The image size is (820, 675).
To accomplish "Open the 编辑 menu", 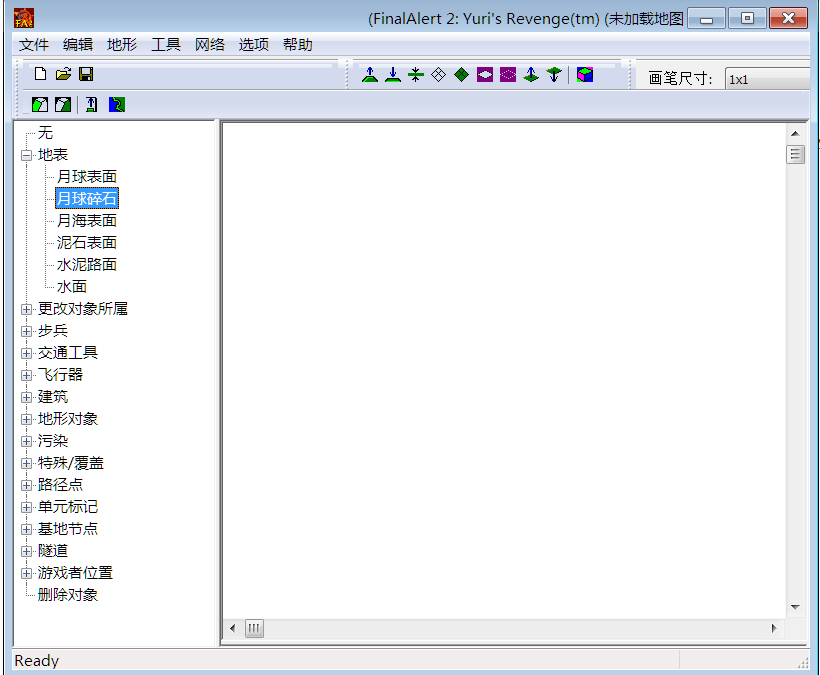I will click(x=78, y=44).
